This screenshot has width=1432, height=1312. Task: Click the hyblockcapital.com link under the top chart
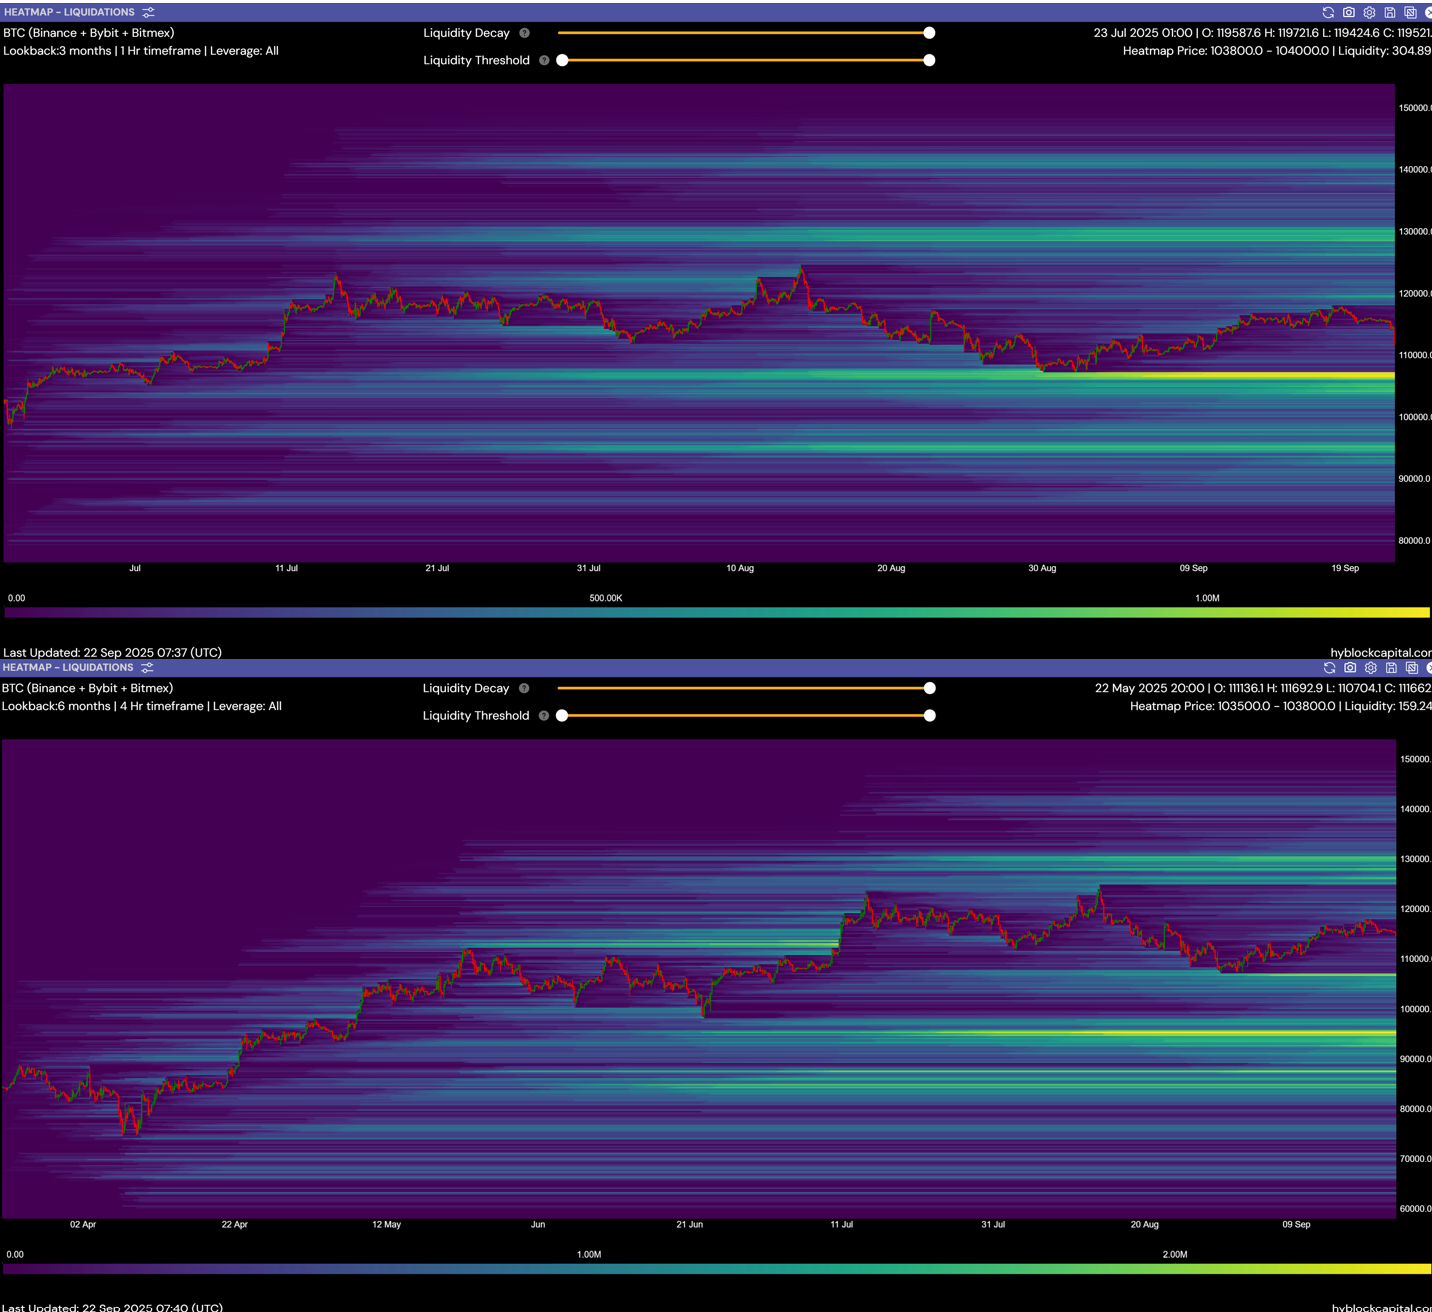point(1380,652)
